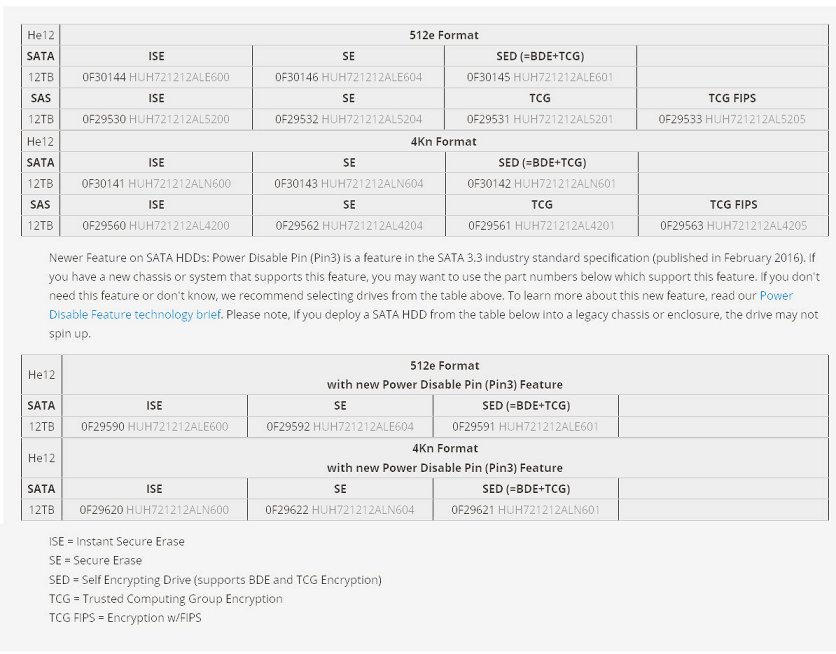Image resolution: width=836 pixels, height=654 pixels.
Task: Select 4Kn TCG FIPS part 0F29563 HUH721212AL4205
Action: (734, 226)
